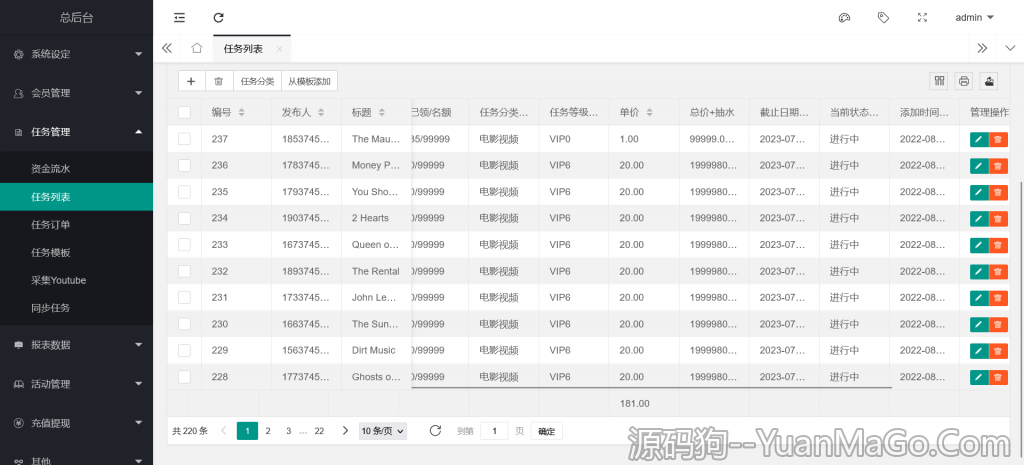Open 任务模板 in sidebar
1024x465 pixels.
(x=76, y=252)
